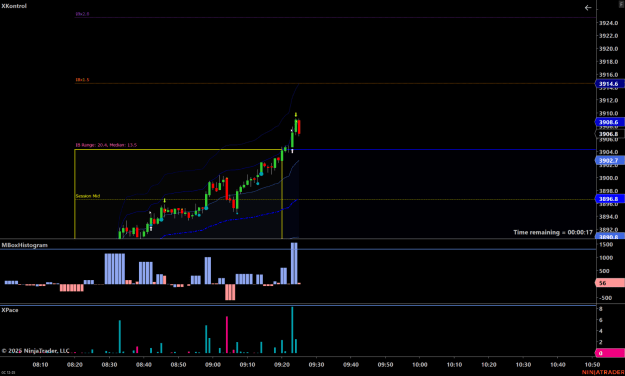Click the small F button in the corner
The width and height of the screenshot is (625, 376).
(x=622, y=3)
